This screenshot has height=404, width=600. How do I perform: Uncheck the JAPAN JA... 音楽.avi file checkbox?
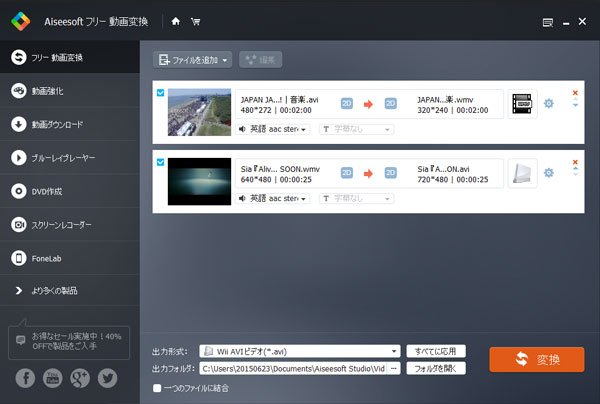point(160,93)
